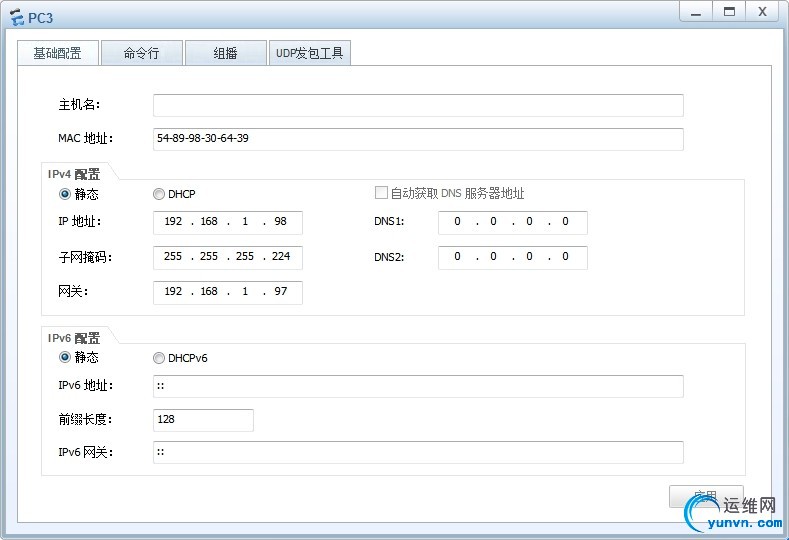Screen dimensions: 789x540
Task: Click the IP 地址 field 192.168.1.98
Action: coord(227,222)
